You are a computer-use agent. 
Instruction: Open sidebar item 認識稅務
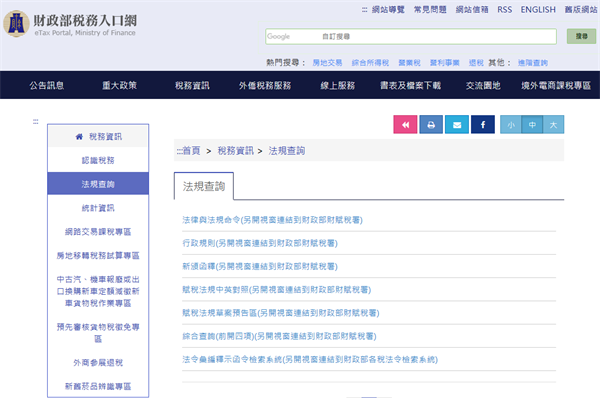click(98, 160)
